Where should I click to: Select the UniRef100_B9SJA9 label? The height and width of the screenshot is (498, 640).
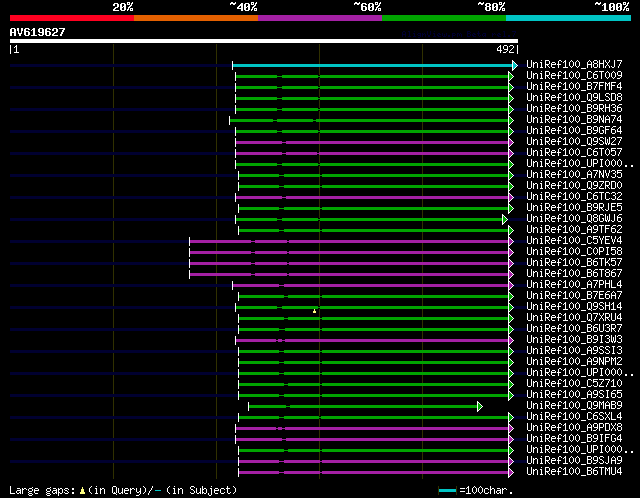coord(574,461)
